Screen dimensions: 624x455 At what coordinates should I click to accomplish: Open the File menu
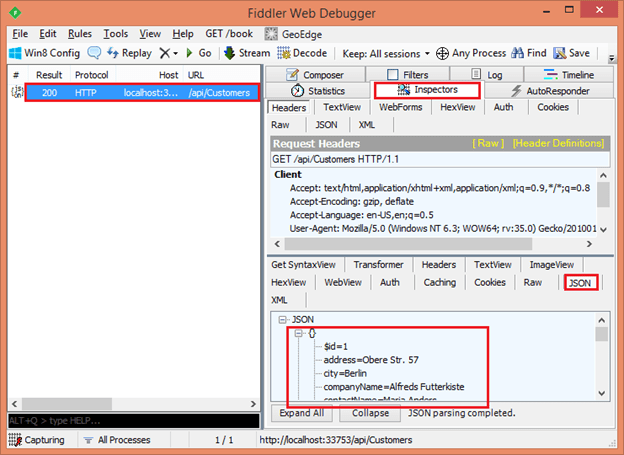(x=20, y=34)
